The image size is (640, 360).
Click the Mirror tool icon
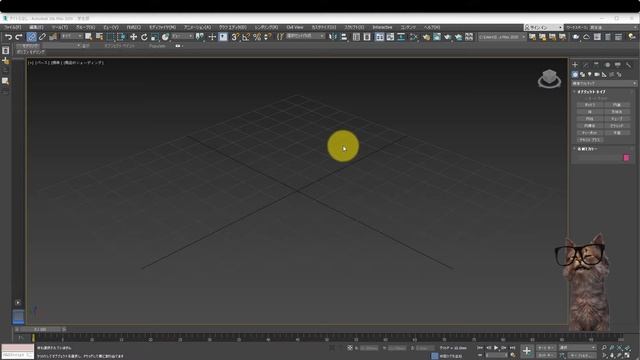click(x=333, y=37)
